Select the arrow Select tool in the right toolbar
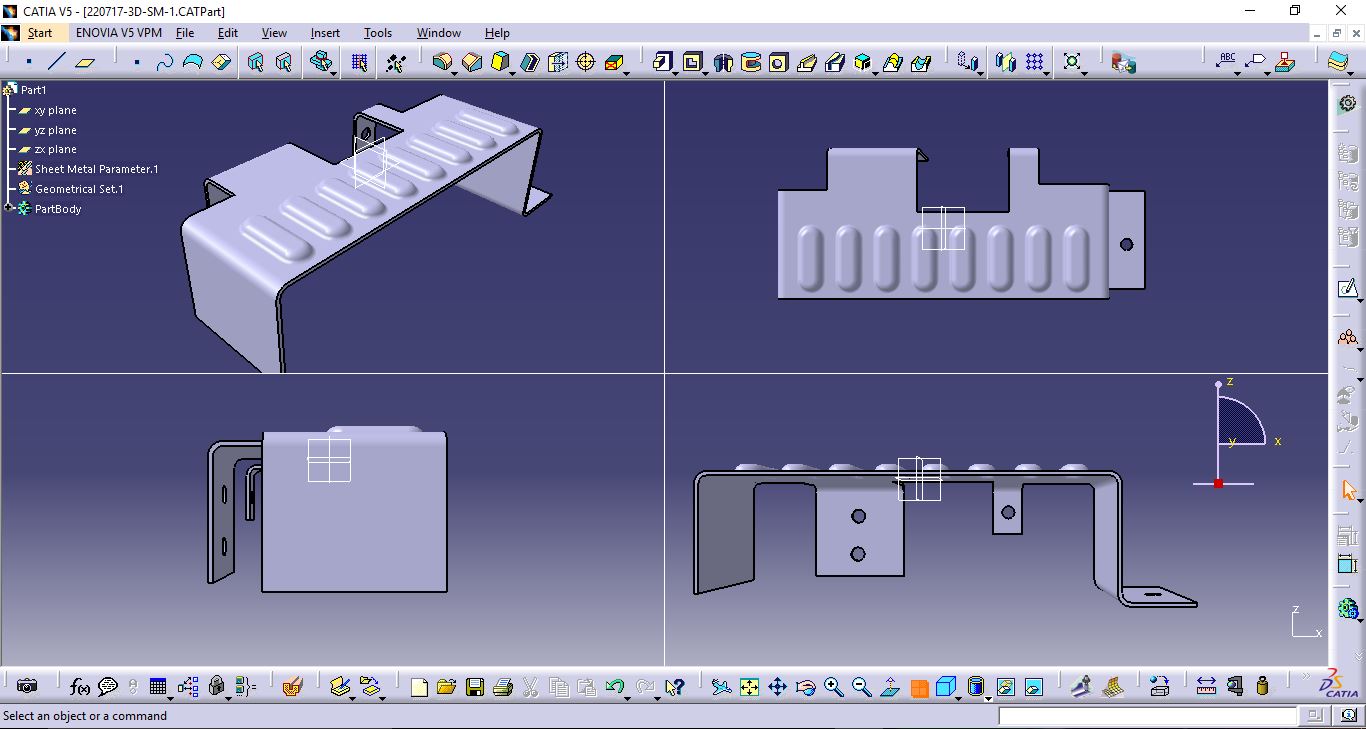 pos(1348,490)
